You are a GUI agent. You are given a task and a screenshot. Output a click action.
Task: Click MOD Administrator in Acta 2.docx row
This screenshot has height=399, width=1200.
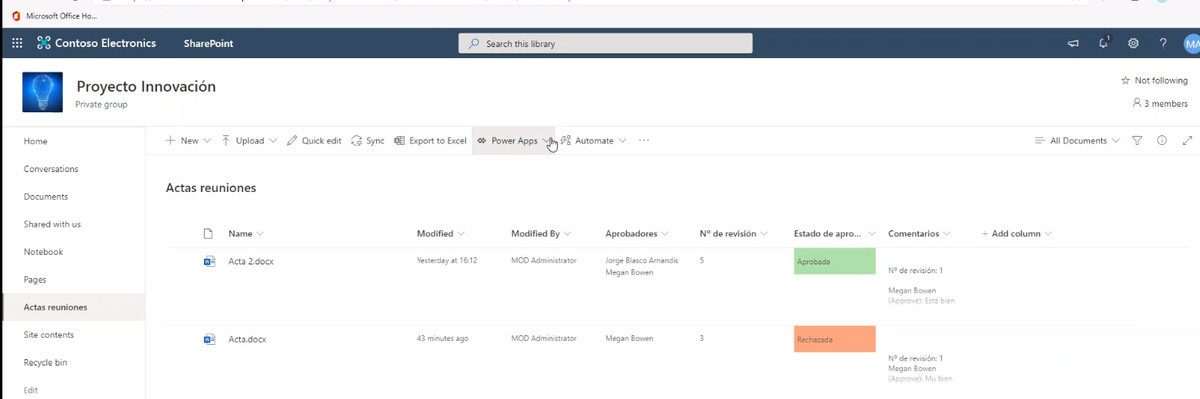(543, 260)
